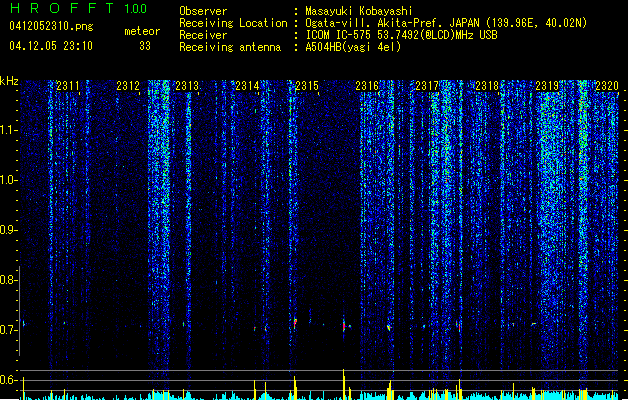Viewport: 629px width, 400px height.
Task: Click the timestamp 04.12.05 23:10
Action: tap(51, 46)
